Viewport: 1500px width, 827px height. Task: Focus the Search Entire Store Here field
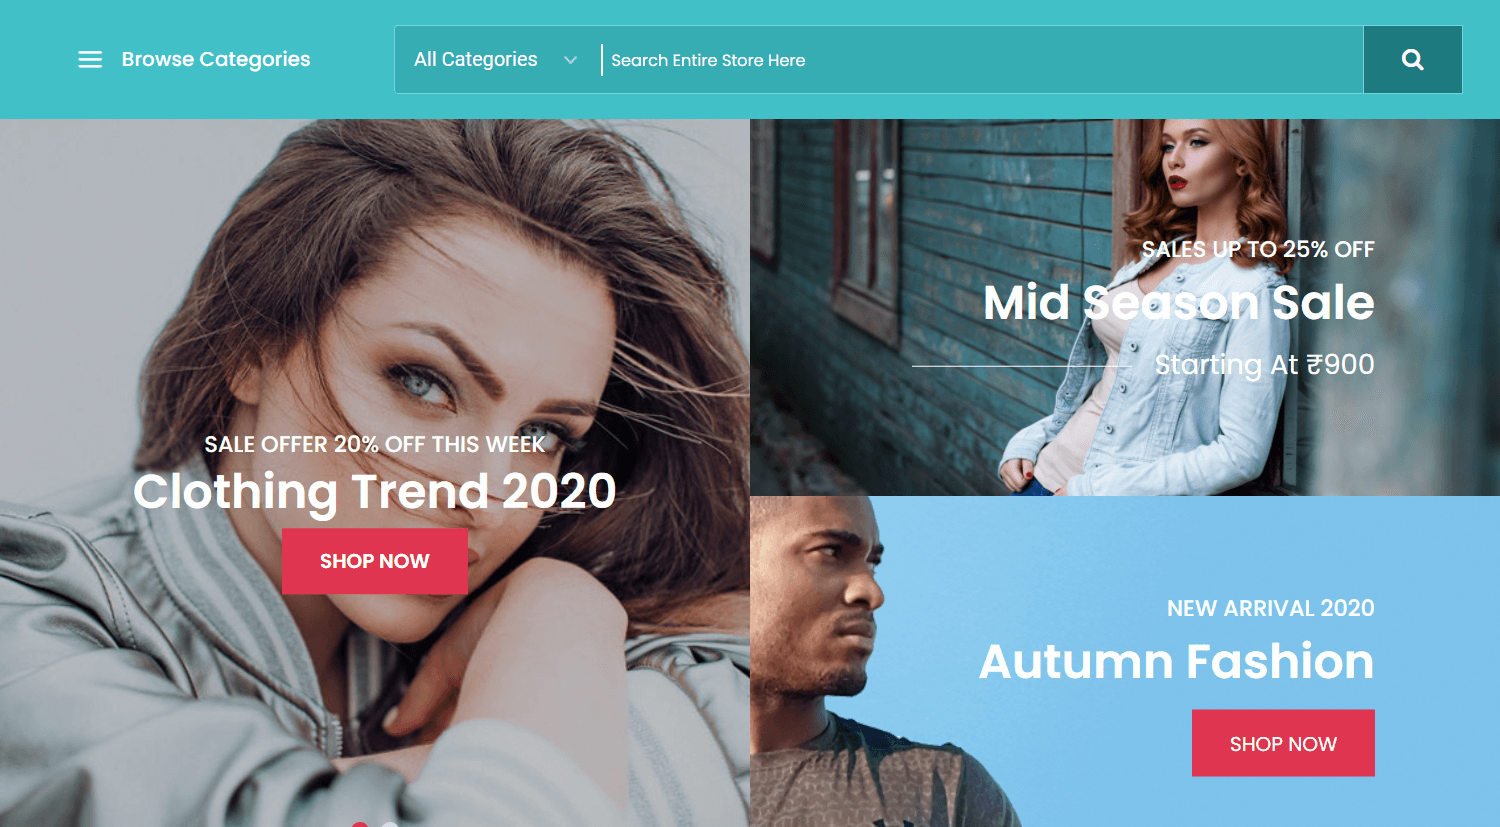tap(982, 60)
